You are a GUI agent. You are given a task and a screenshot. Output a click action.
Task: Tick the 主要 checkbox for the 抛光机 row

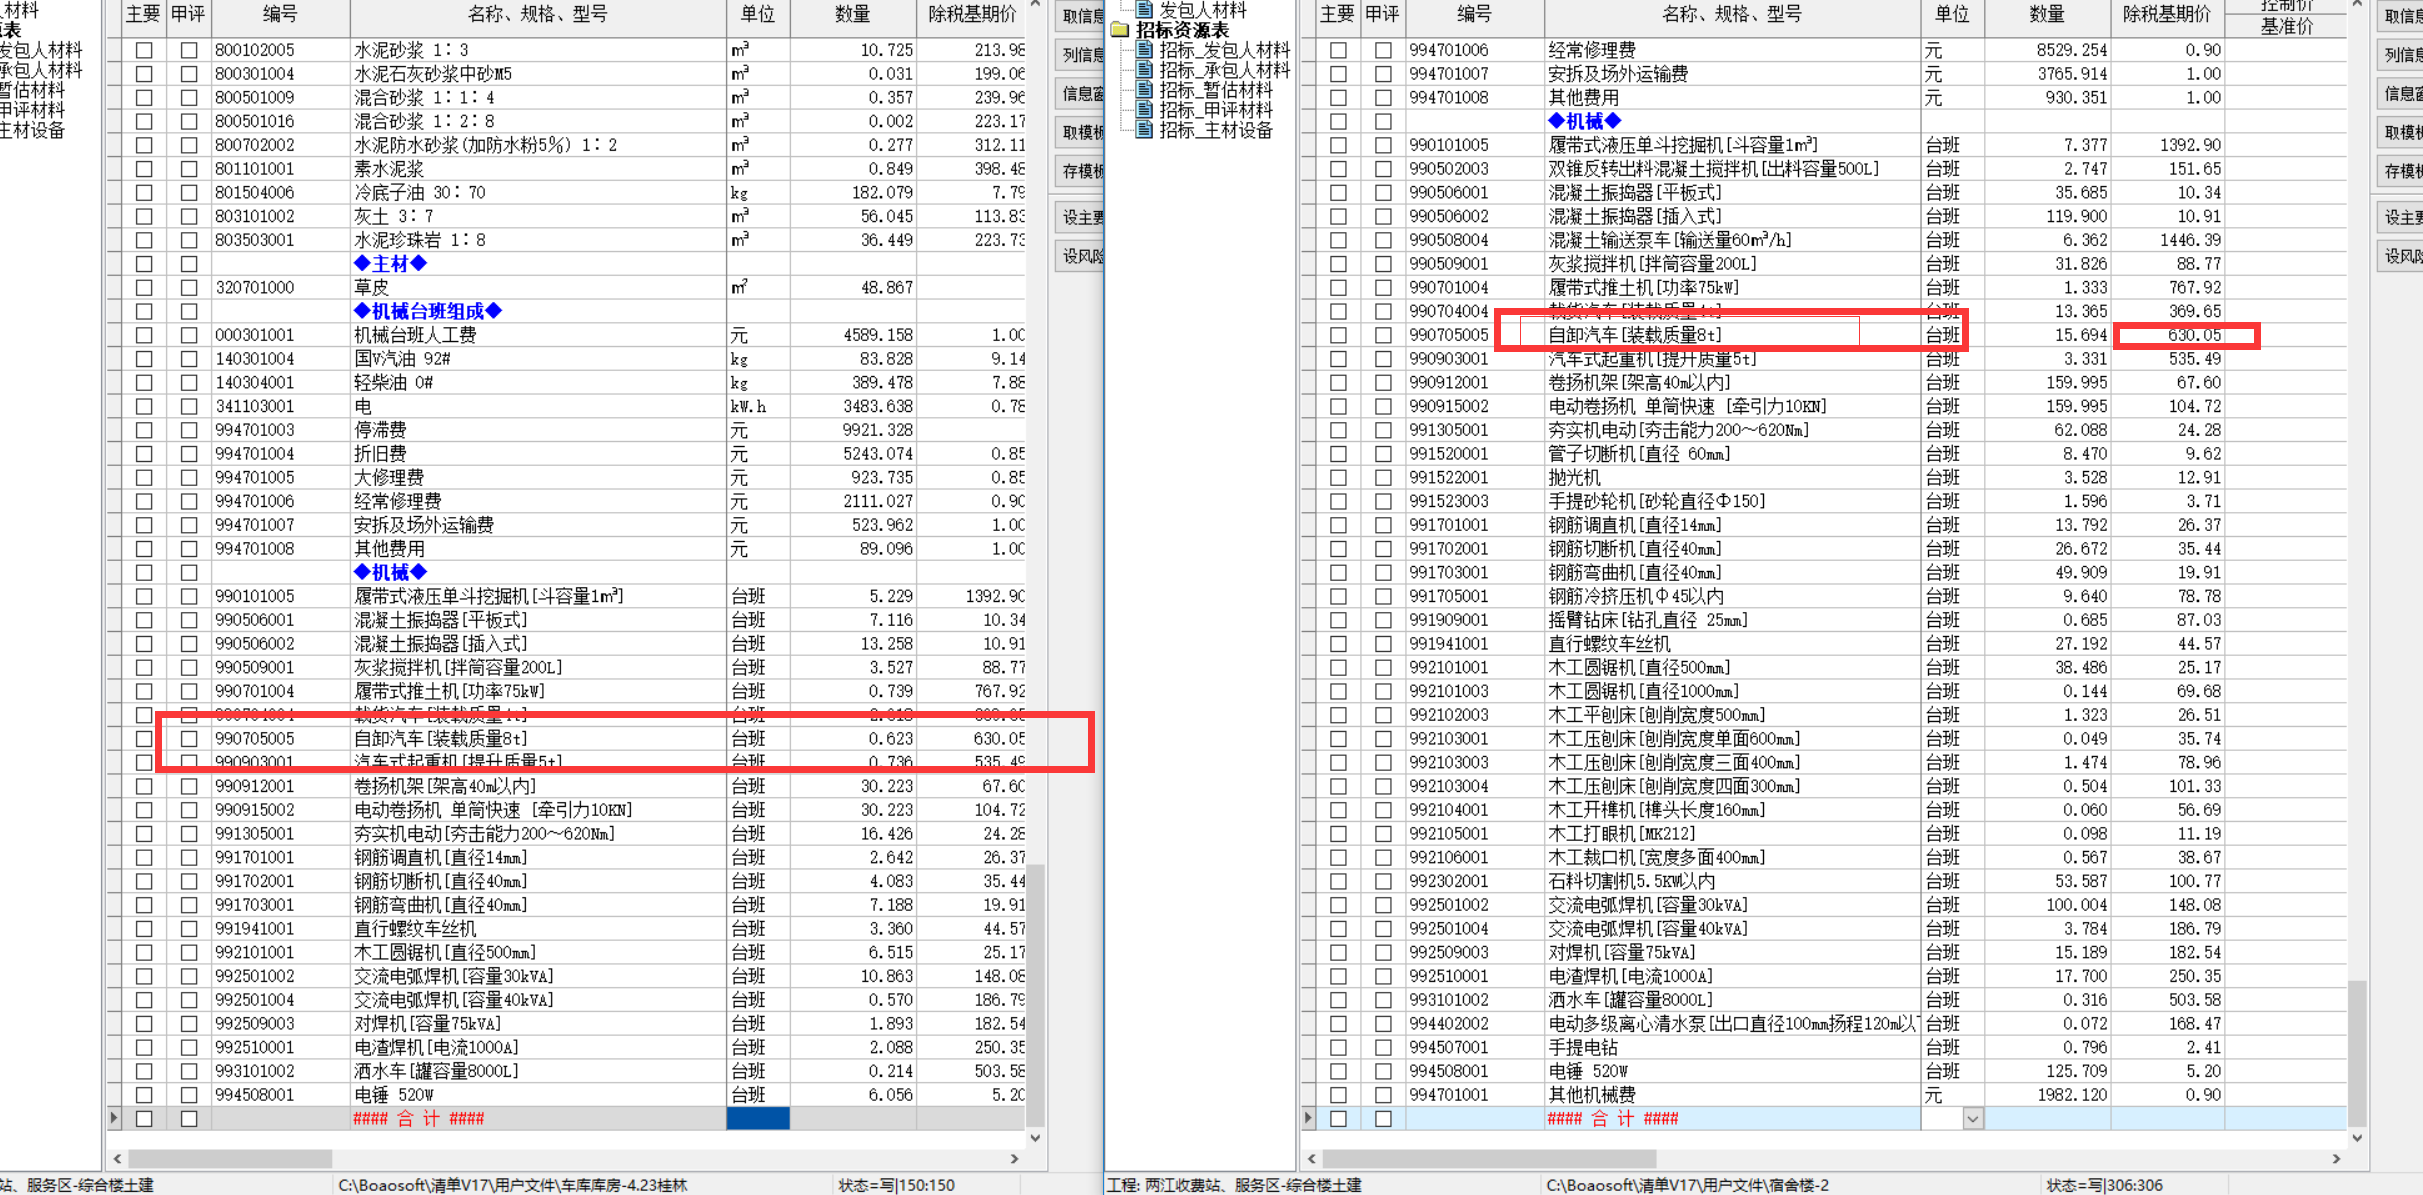click(1338, 478)
